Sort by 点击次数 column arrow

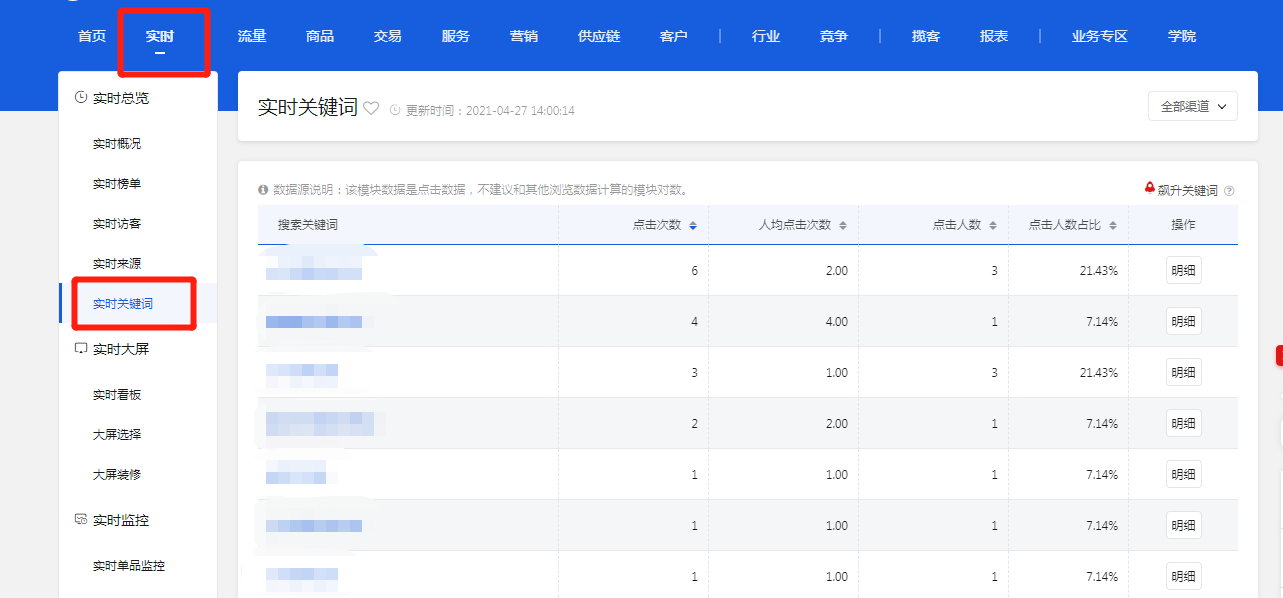coord(693,226)
